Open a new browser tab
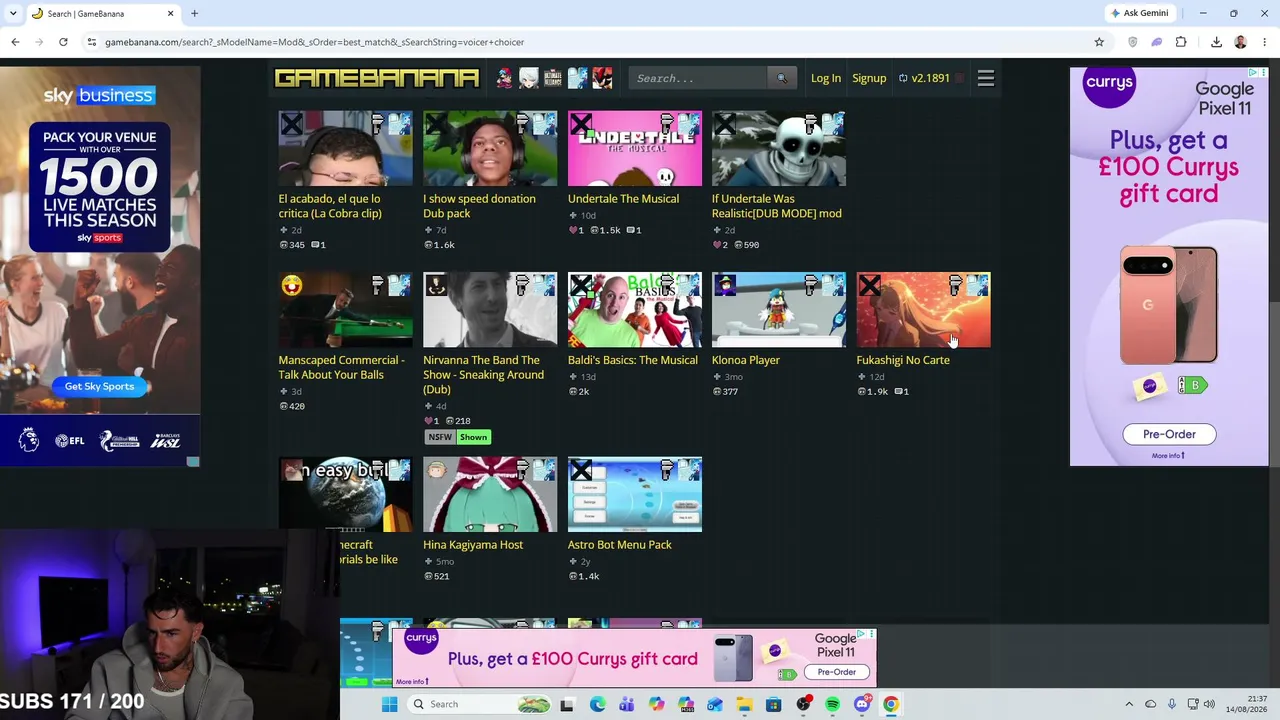The image size is (1280, 720). (x=195, y=13)
